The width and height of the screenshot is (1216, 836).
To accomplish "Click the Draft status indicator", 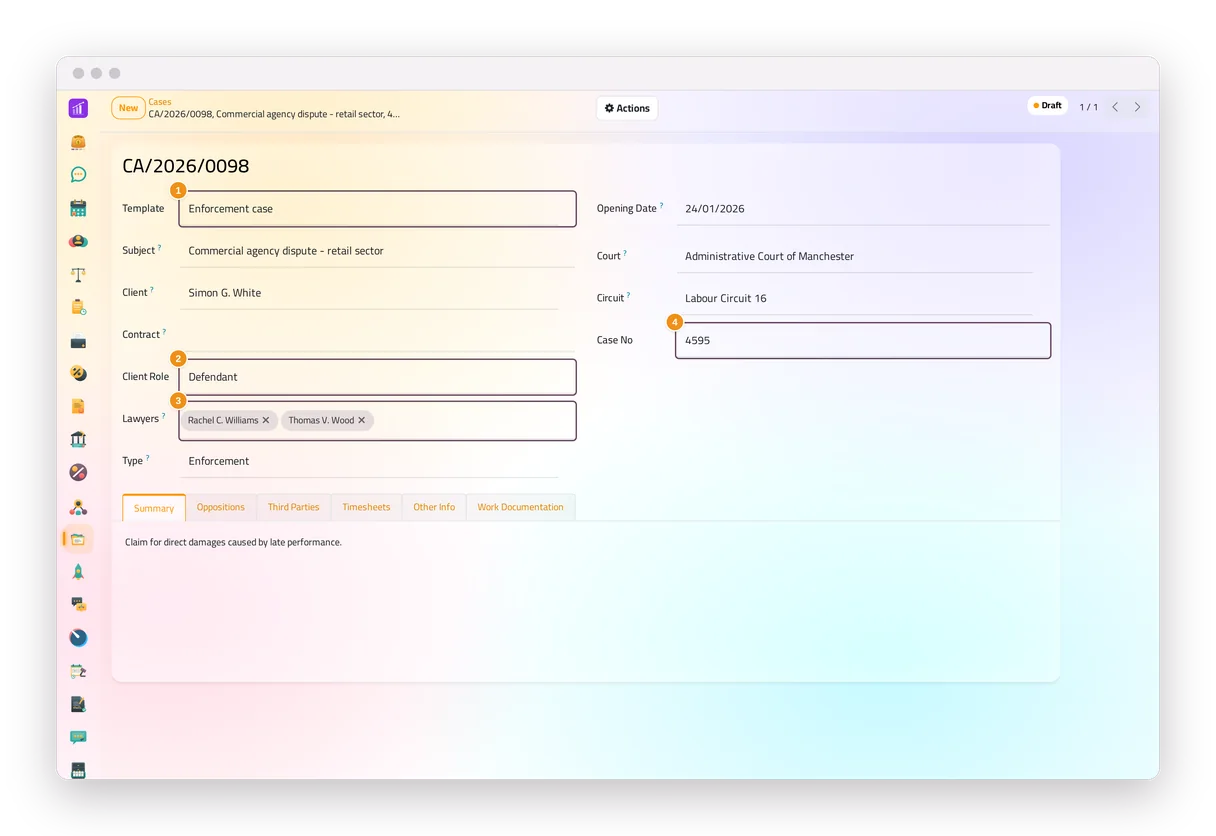I will (1047, 105).
